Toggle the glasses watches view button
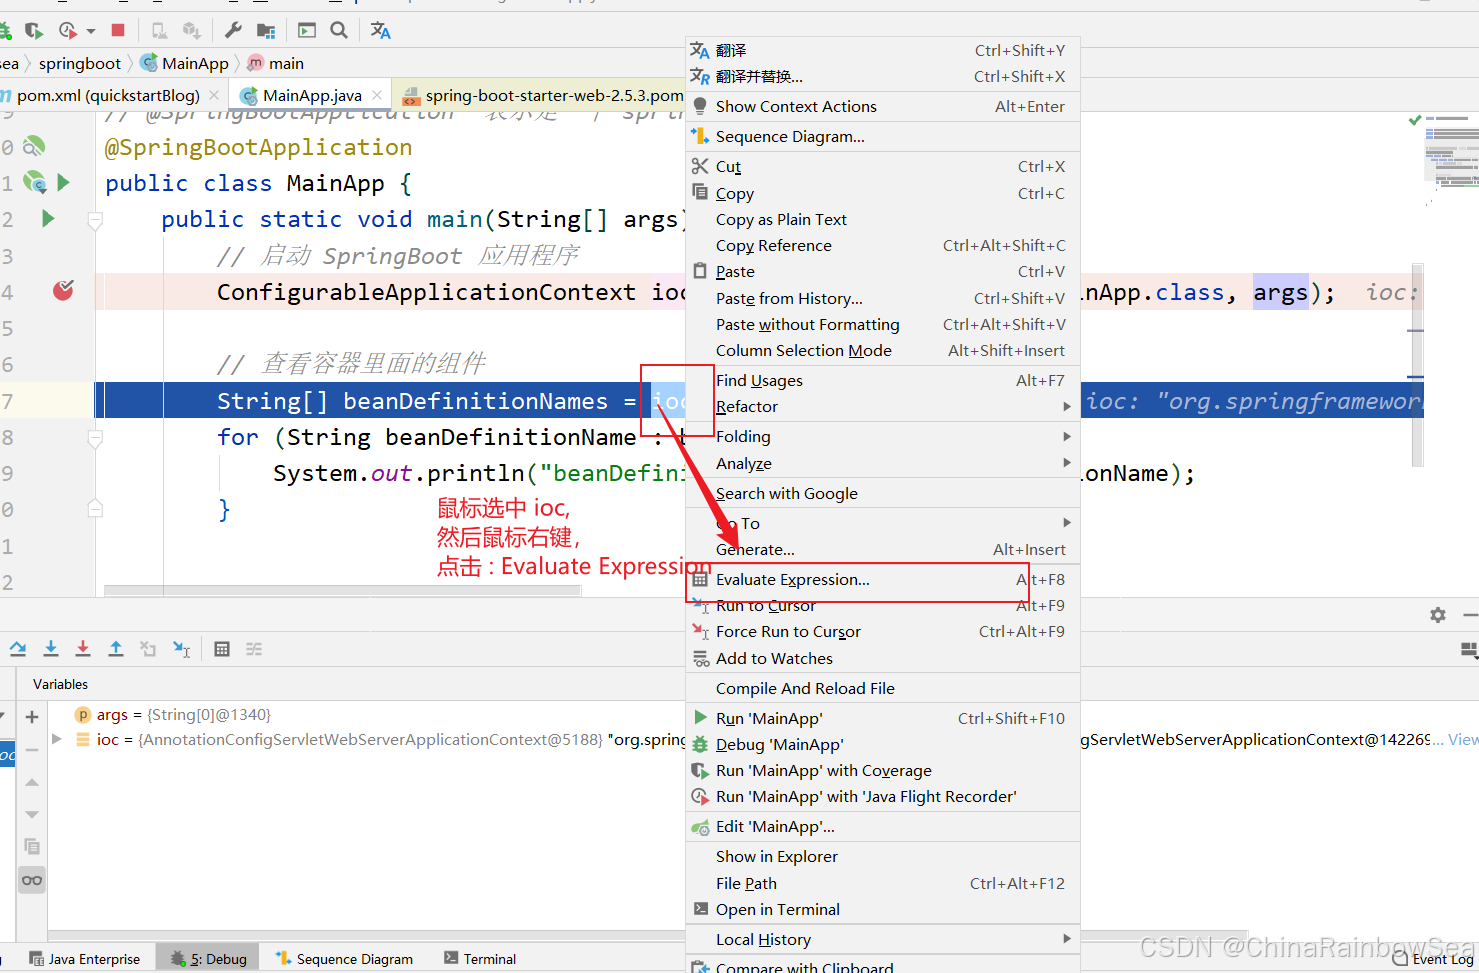Image resolution: width=1479 pixels, height=973 pixels. [x=32, y=880]
